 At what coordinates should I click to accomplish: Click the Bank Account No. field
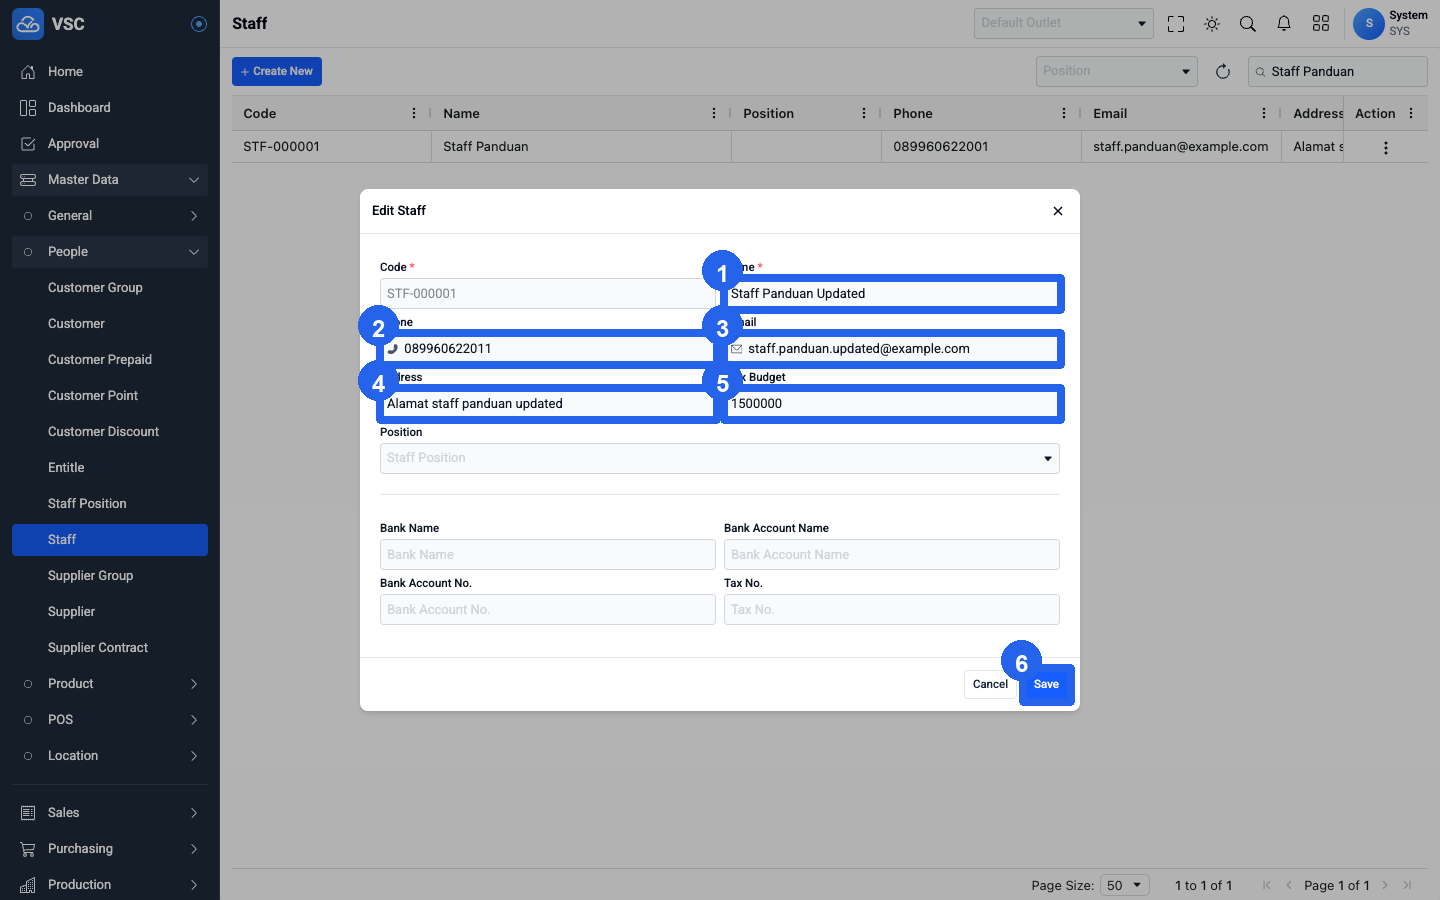point(548,609)
